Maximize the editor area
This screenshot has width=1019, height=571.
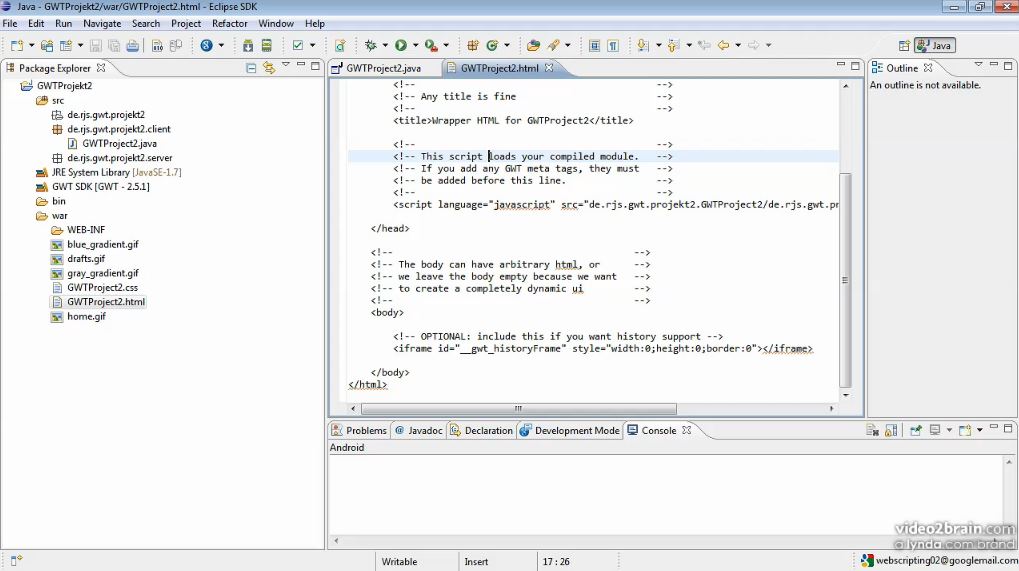(855, 66)
